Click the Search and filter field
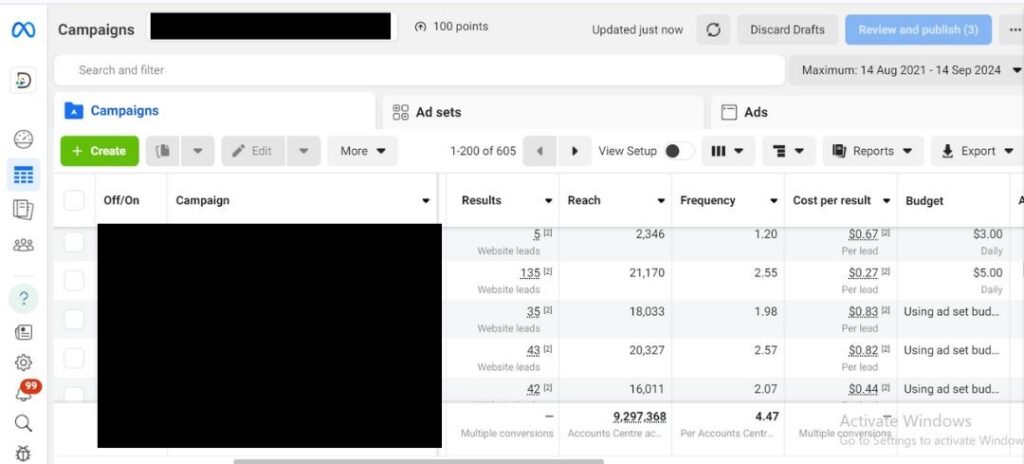The width and height of the screenshot is (1024, 464). click(x=420, y=70)
